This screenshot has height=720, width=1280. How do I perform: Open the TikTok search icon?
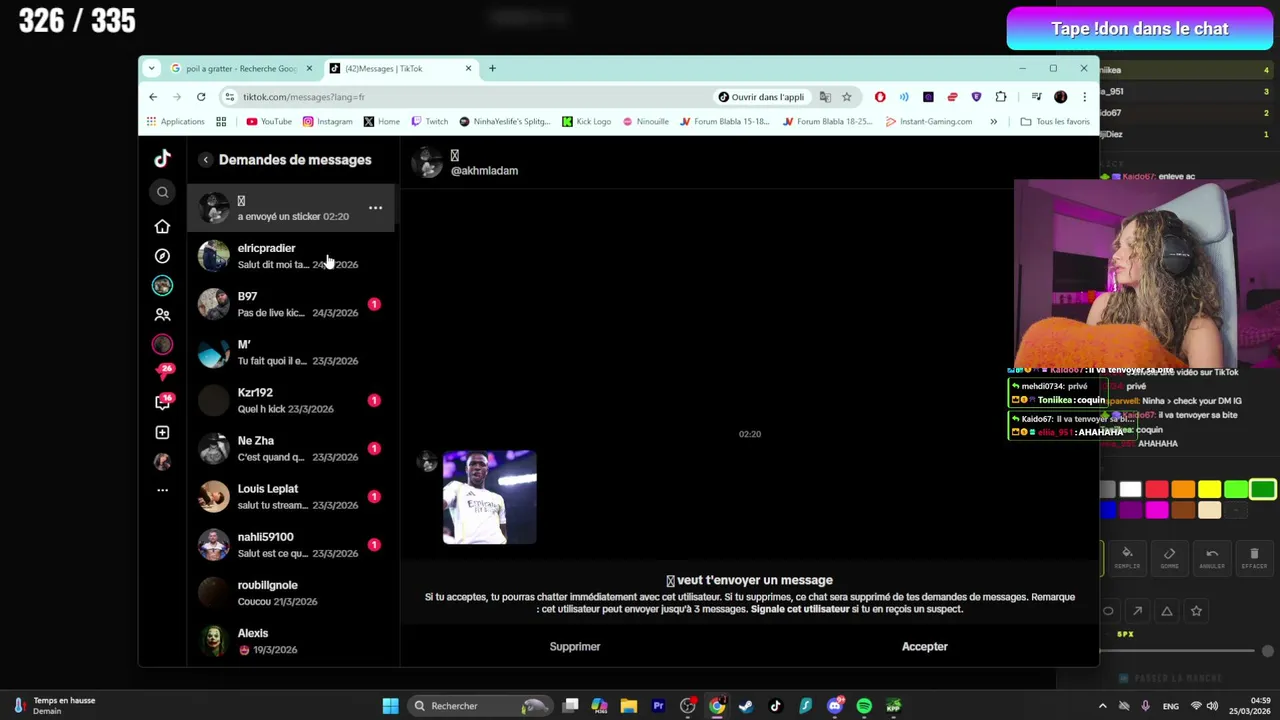[162, 192]
